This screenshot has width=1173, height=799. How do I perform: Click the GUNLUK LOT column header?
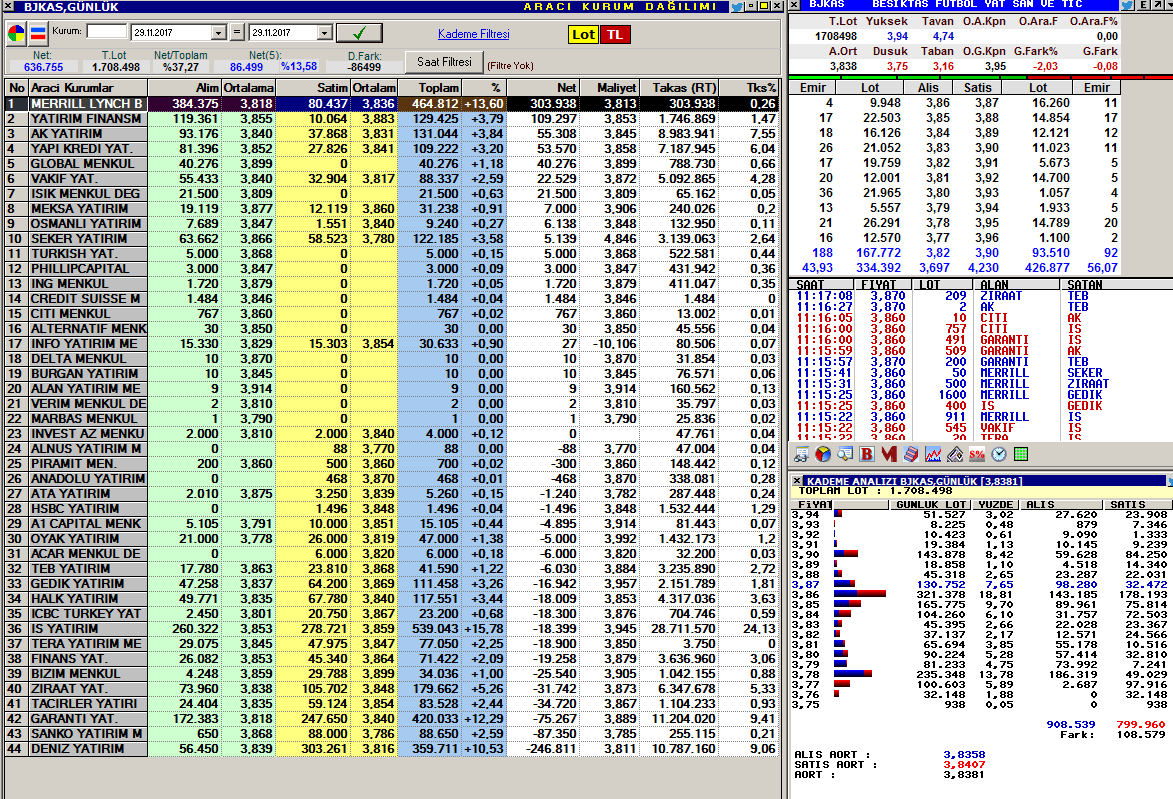click(931, 505)
